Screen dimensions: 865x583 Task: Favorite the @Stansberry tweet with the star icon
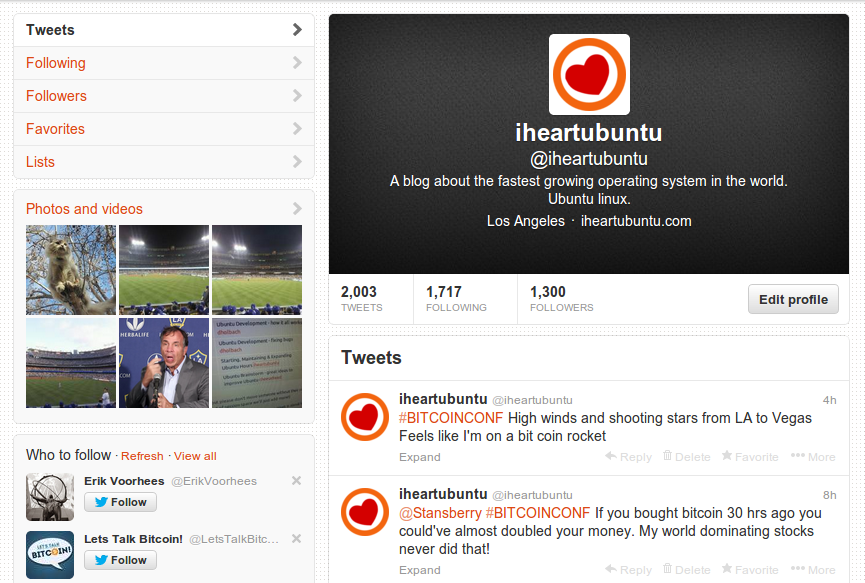[727, 568]
